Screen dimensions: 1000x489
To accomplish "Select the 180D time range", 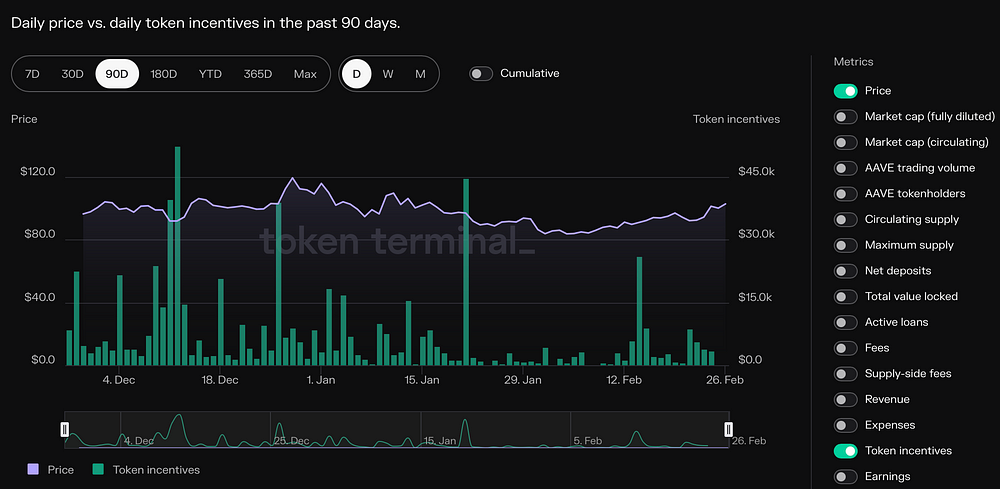I will [x=163, y=74].
